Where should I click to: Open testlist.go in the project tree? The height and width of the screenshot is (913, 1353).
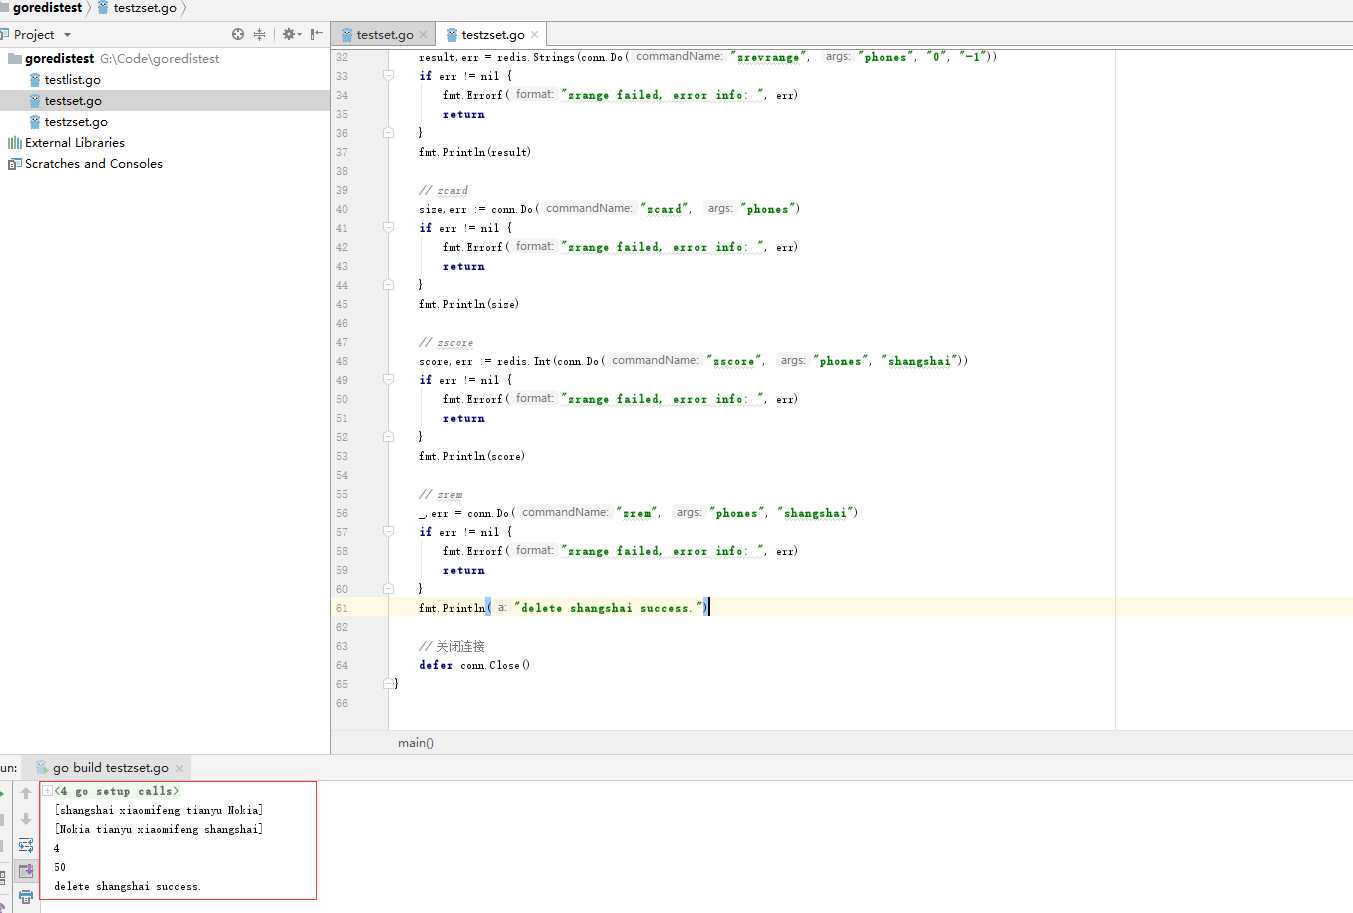point(165,80)
